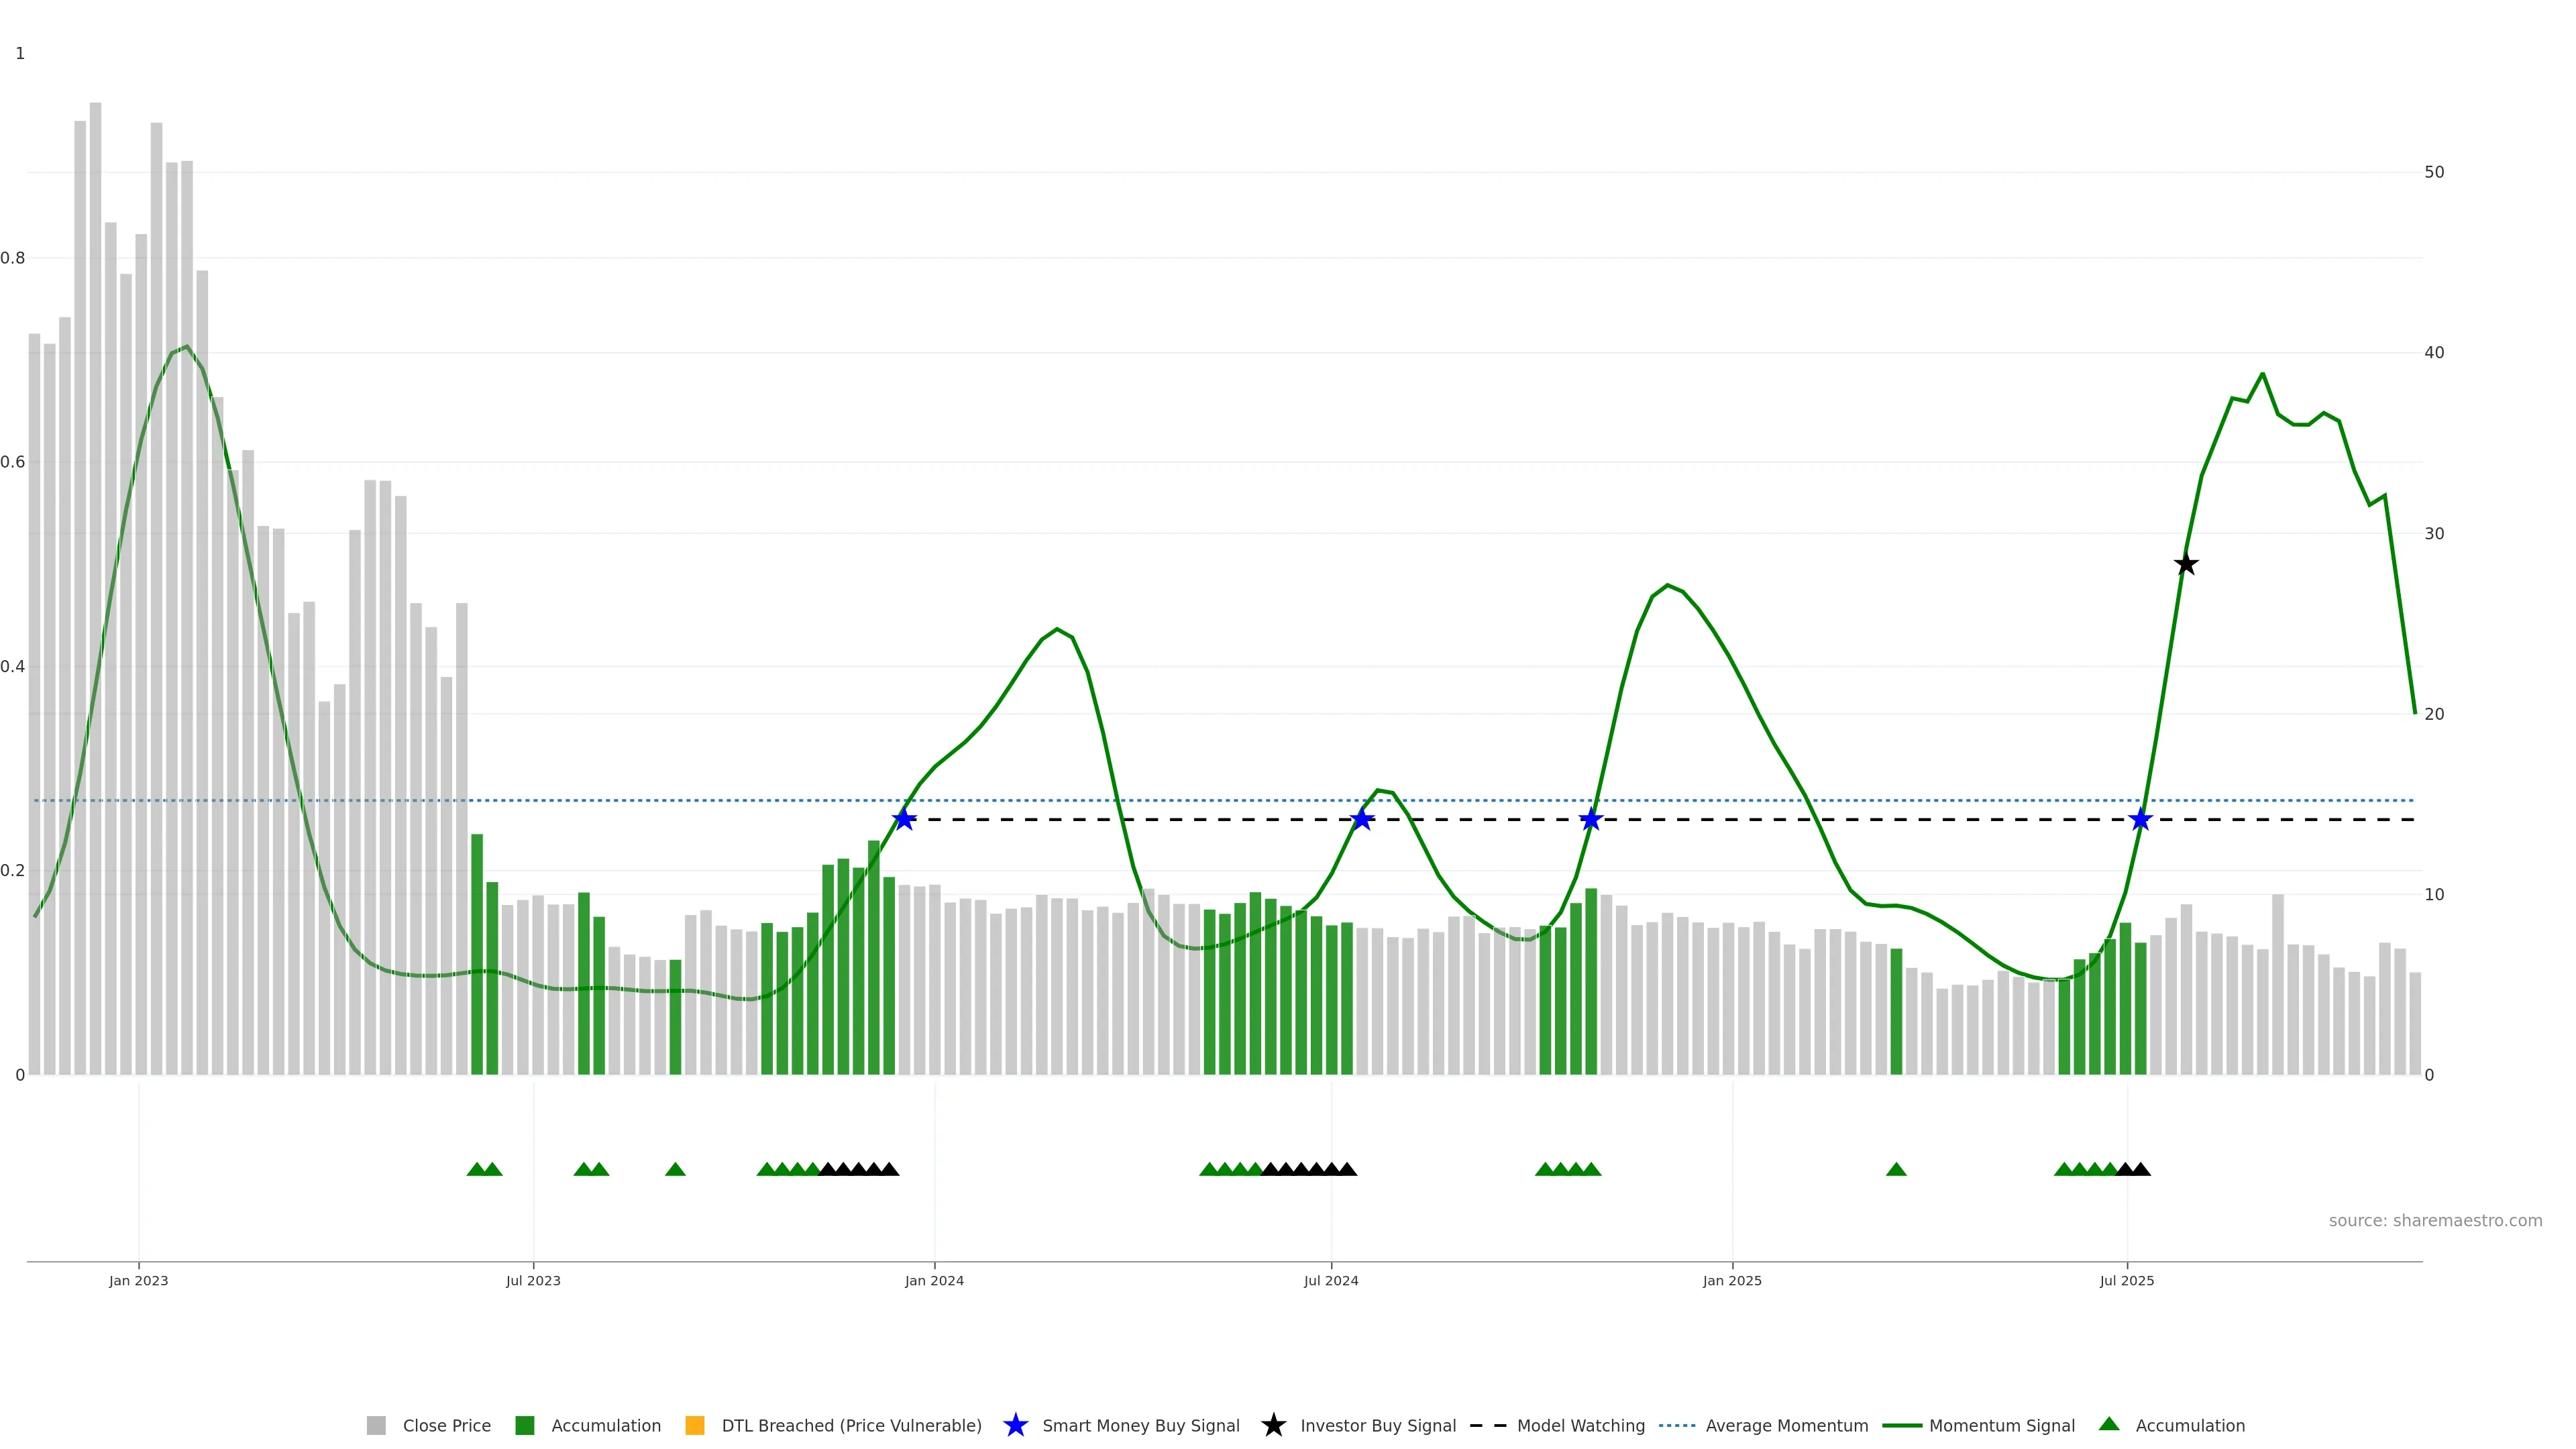The image size is (2576, 1449).
Task: Click the green Accumulation triangle legend icon
Action: tap(2109, 1424)
